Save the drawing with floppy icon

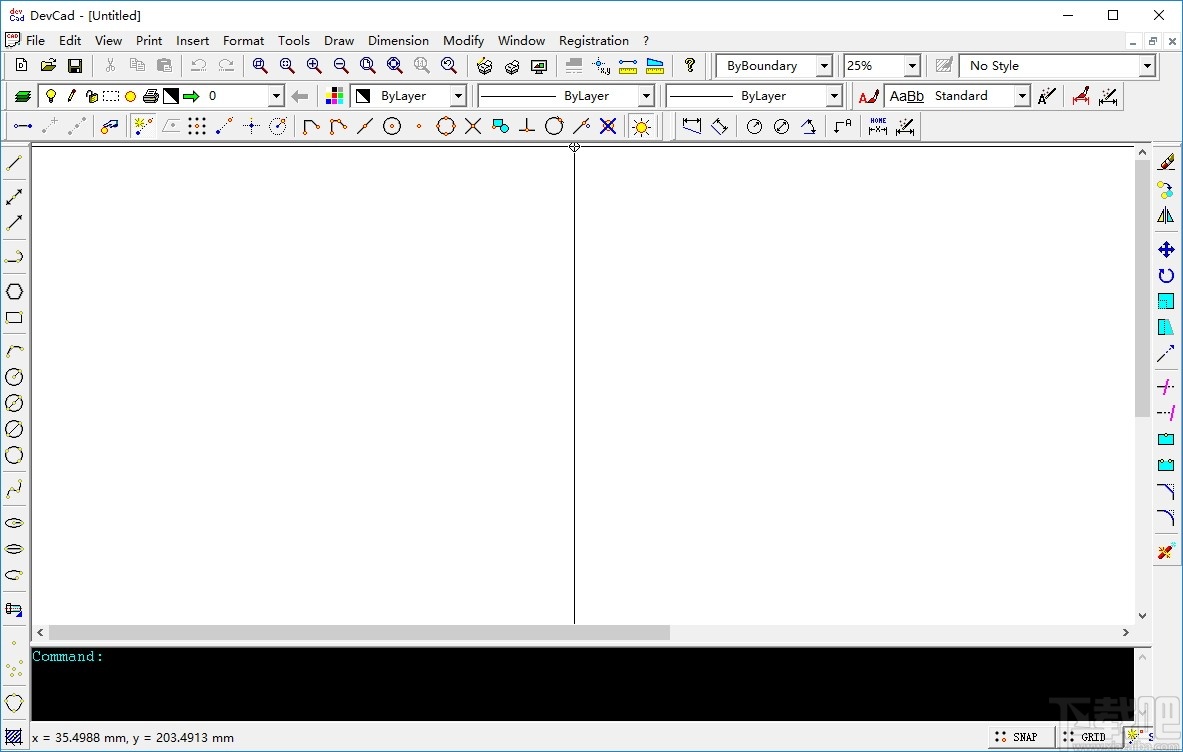(x=75, y=66)
